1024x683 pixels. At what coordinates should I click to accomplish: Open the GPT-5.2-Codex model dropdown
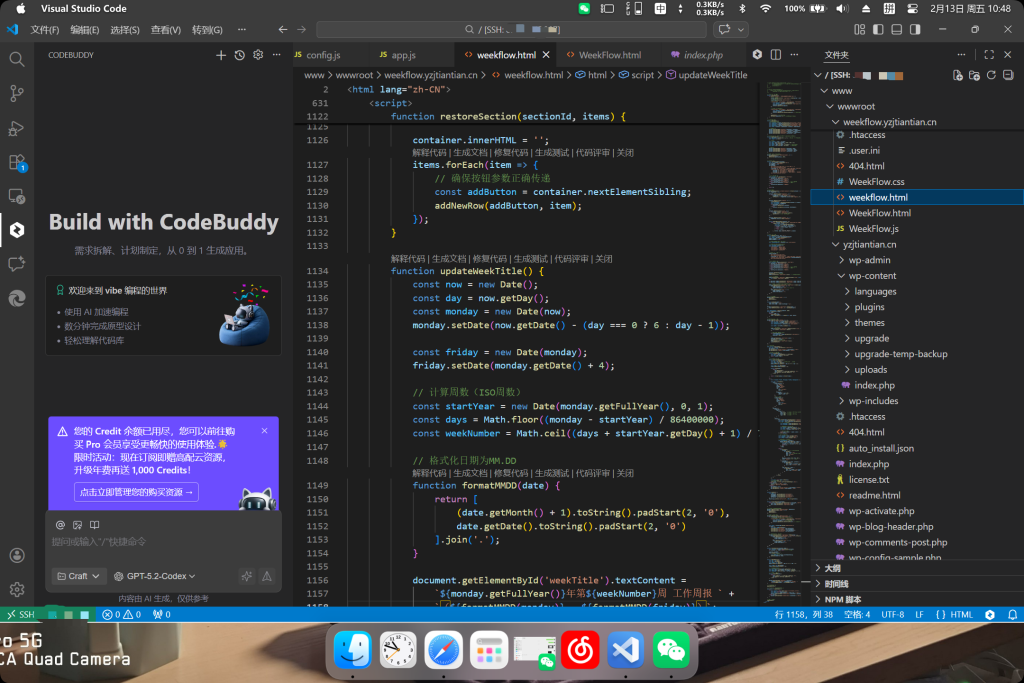(x=154, y=576)
